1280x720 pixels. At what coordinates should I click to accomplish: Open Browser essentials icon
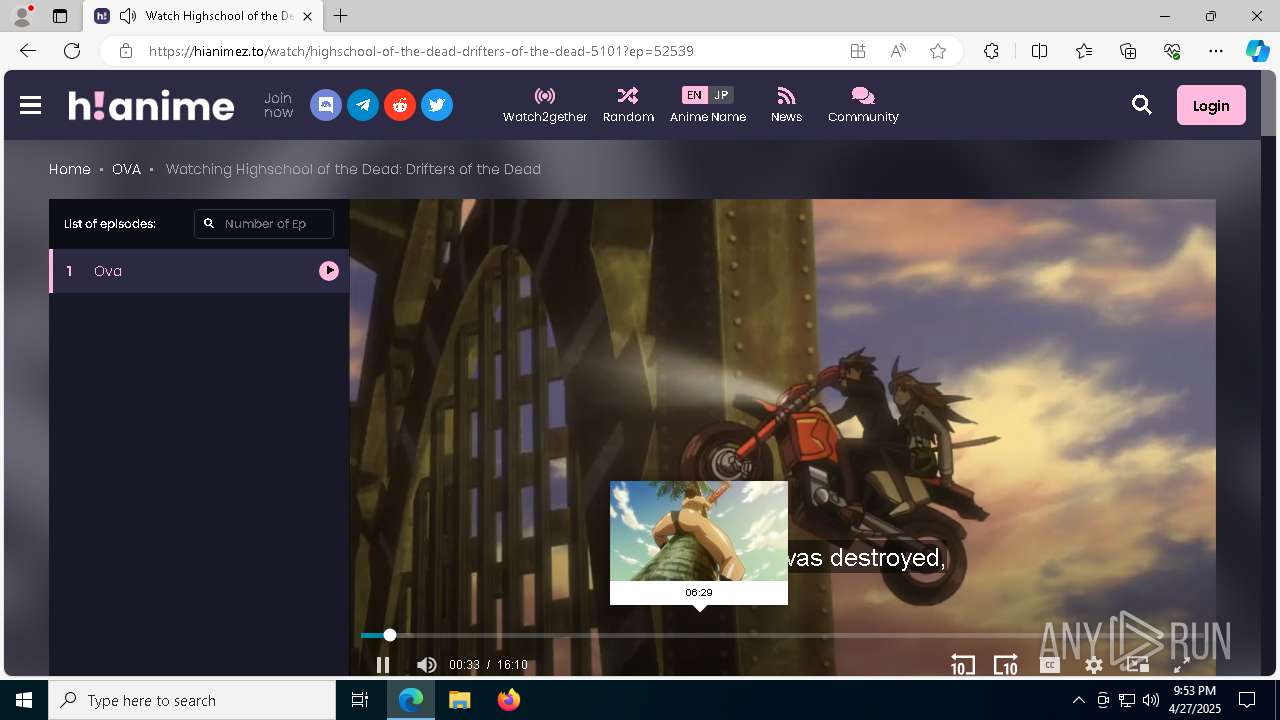coord(1172,51)
